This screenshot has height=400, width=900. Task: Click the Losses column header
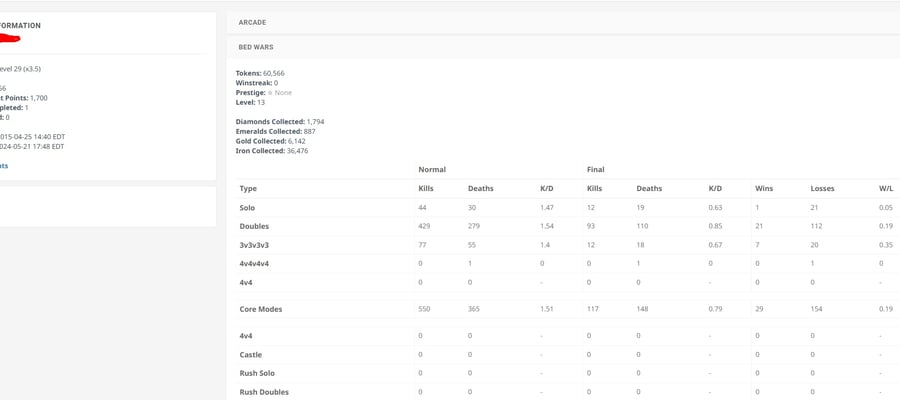[x=822, y=188]
